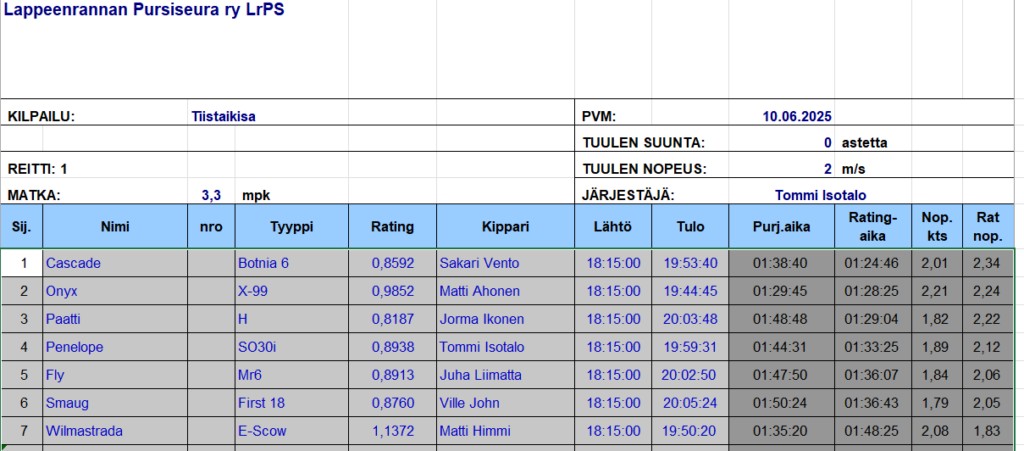Viewport: 1024px width, 451px height.
Task: Click the Lappeenrannan Pursiseura ry LrPS title
Action: click(x=145, y=17)
